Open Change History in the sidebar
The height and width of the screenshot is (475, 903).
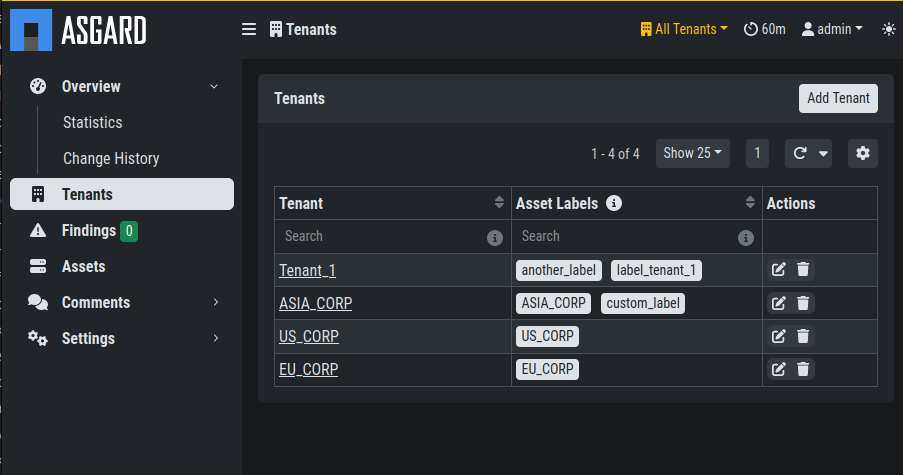click(111, 158)
